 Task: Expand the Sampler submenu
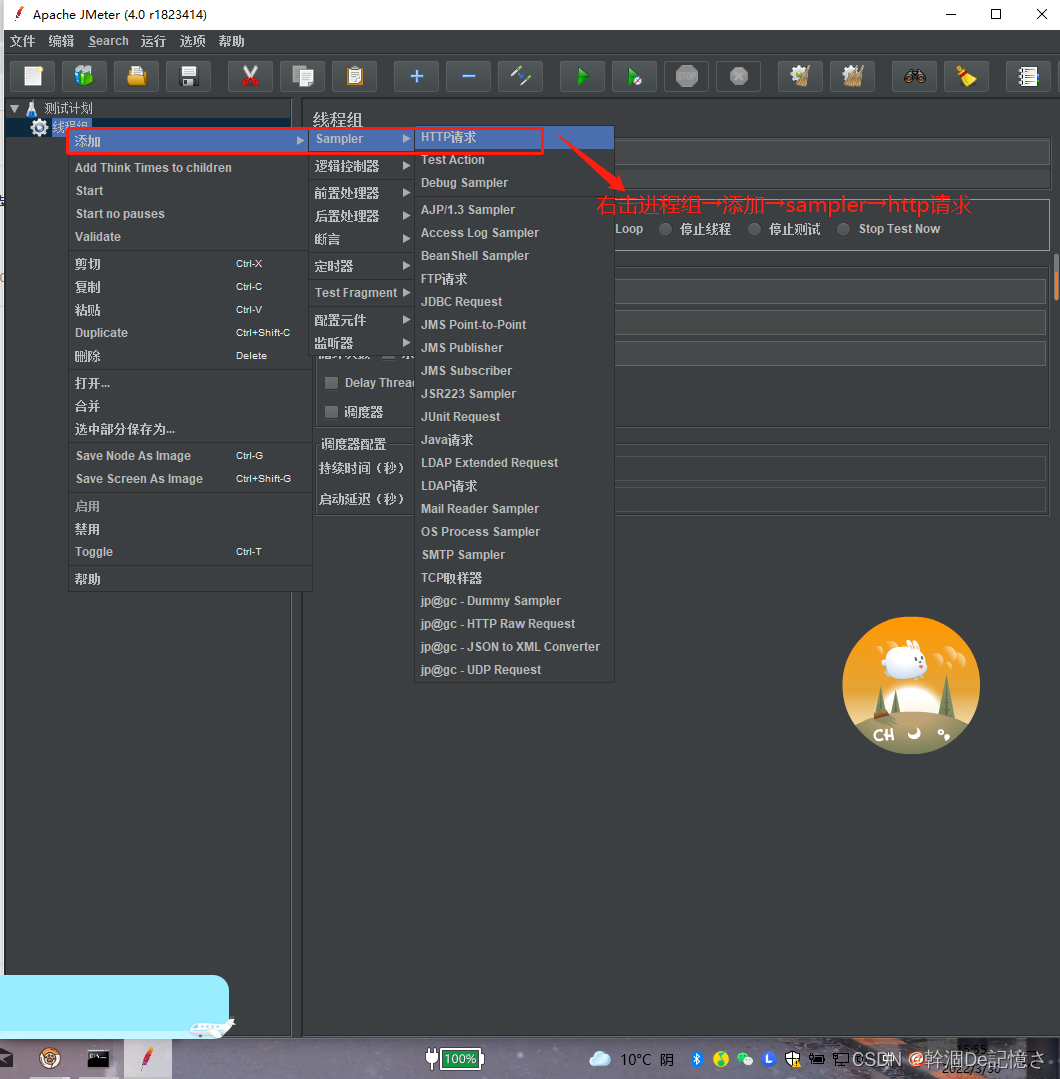pyautogui.click(x=362, y=138)
